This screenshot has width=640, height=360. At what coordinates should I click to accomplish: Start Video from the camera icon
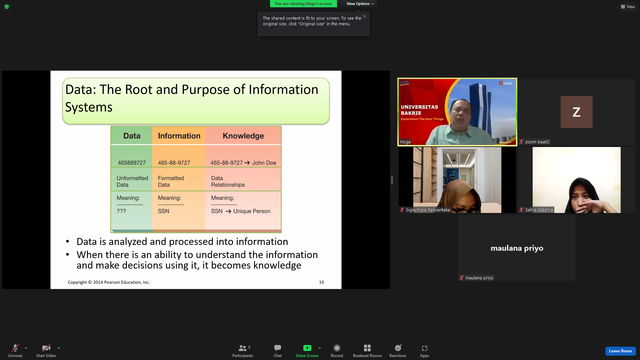[46, 350]
